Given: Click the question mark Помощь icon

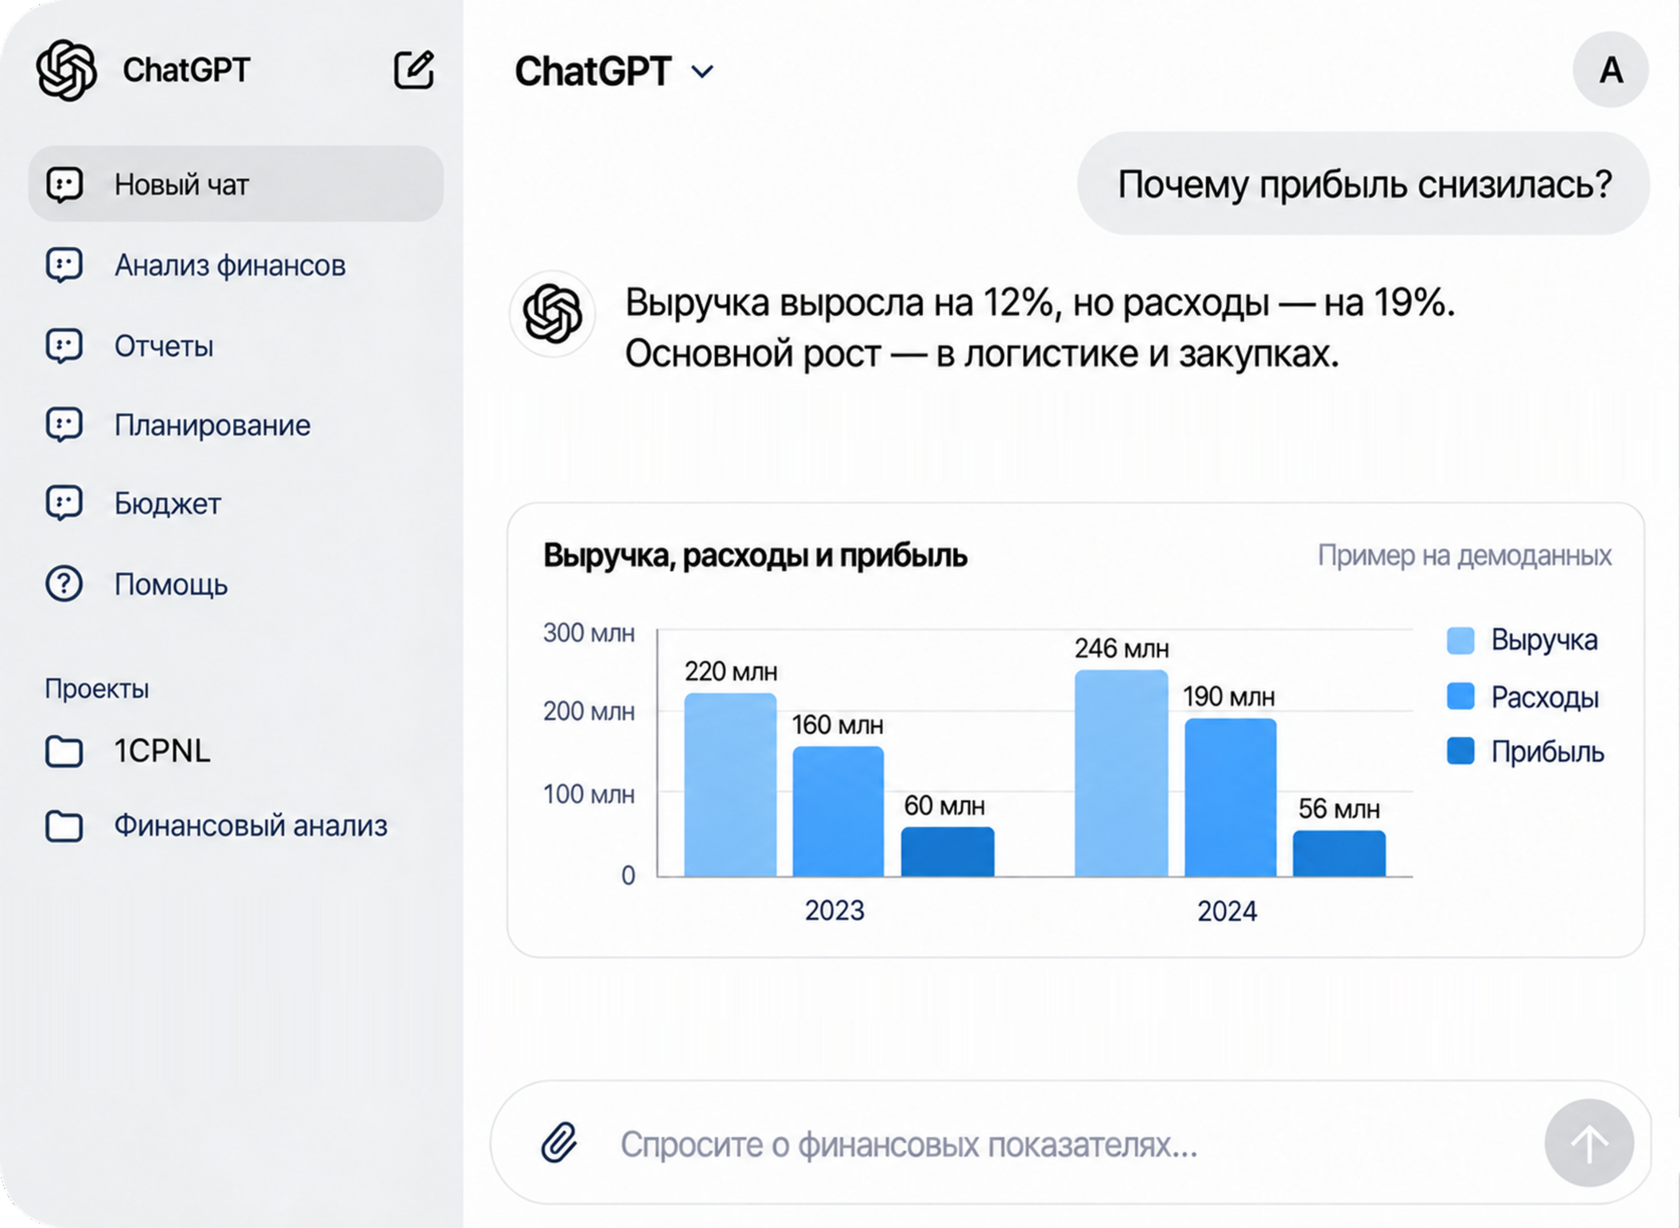Looking at the screenshot, I should (x=64, y=584).
